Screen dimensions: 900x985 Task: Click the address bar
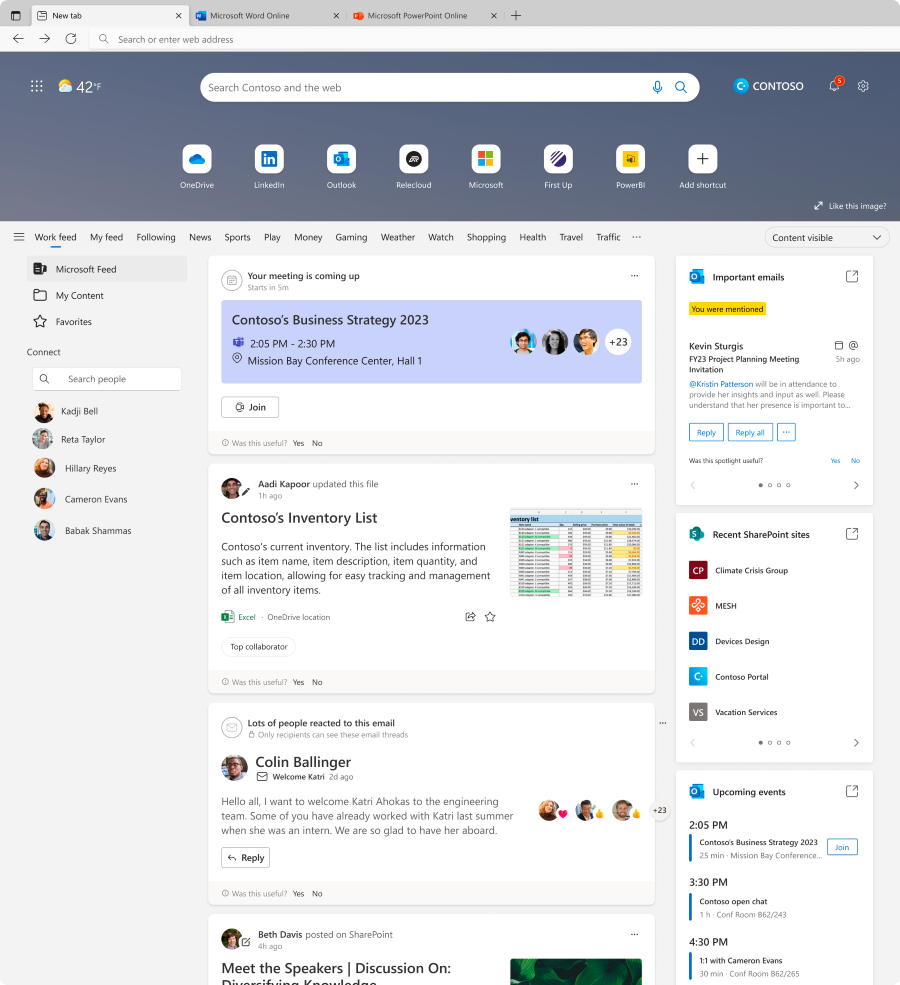493,39
